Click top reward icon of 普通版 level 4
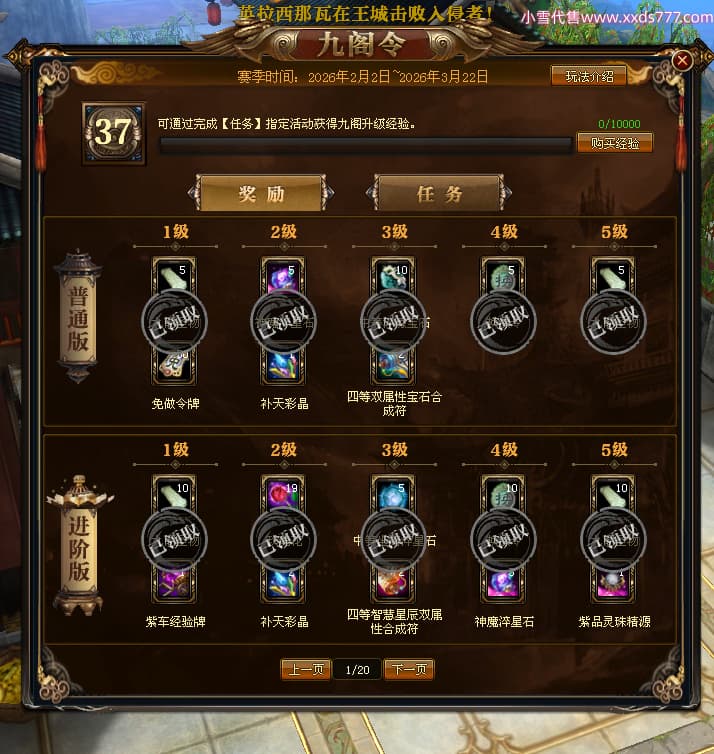The height and width of the screenshot is (754, 714). pos(503,276)
